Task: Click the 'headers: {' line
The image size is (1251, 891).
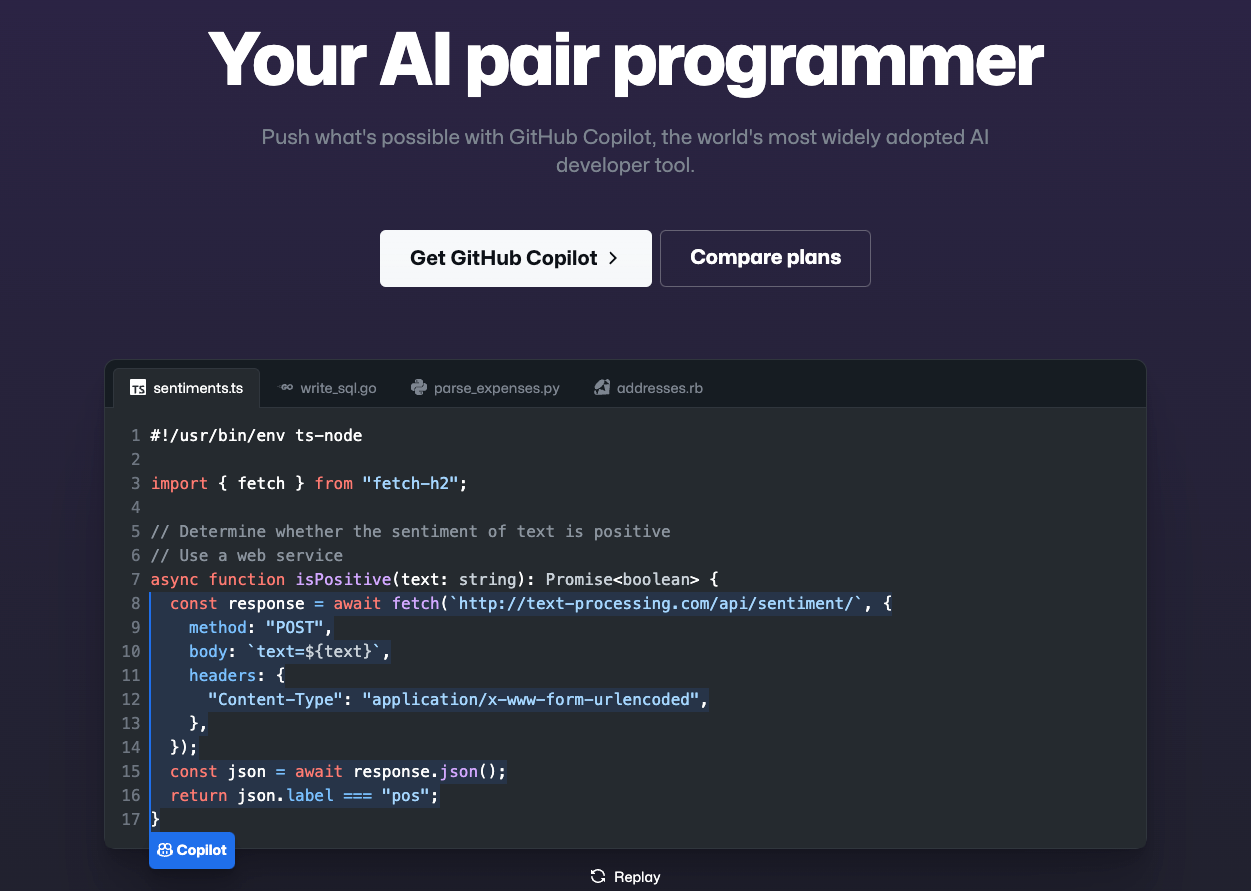Action: [x=237, y=675]
